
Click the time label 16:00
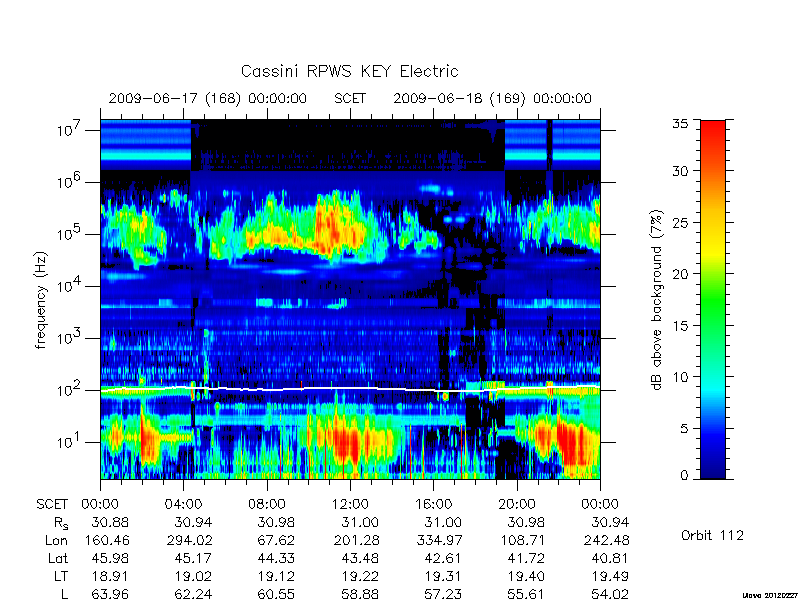(433, 504)
